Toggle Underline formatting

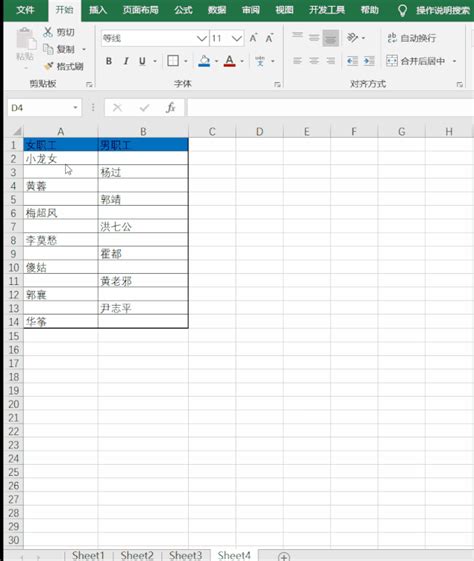point(142,61)
